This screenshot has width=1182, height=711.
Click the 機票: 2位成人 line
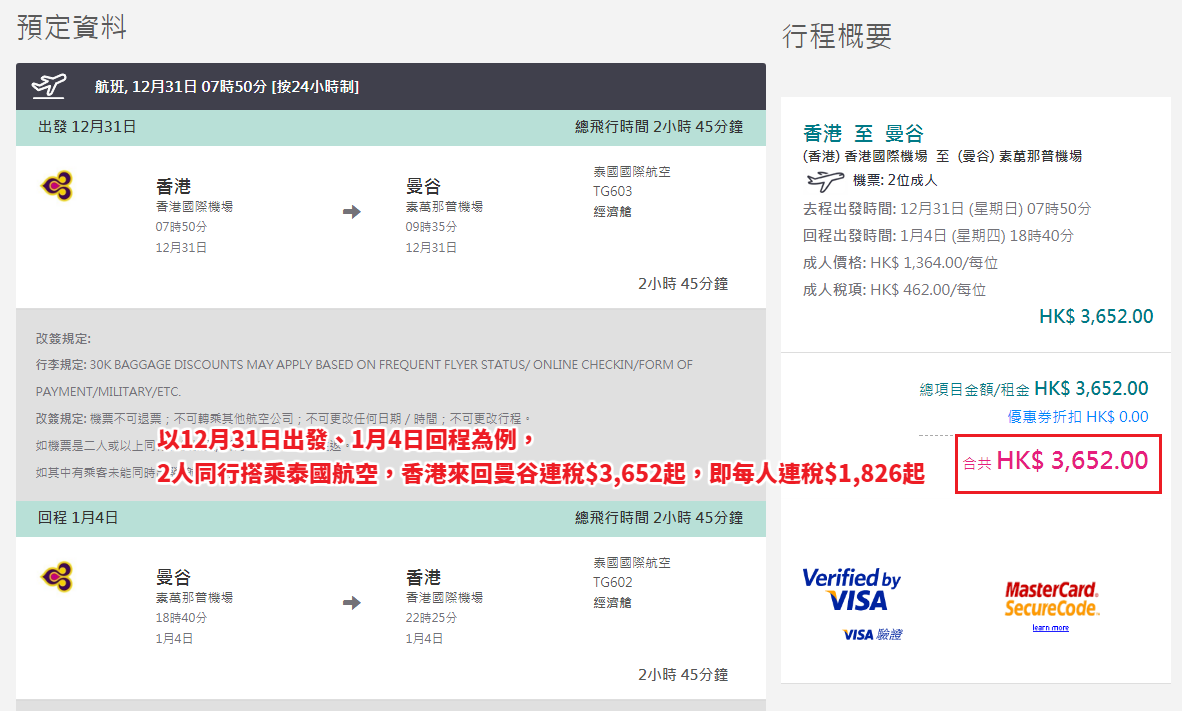coord(895,181)
